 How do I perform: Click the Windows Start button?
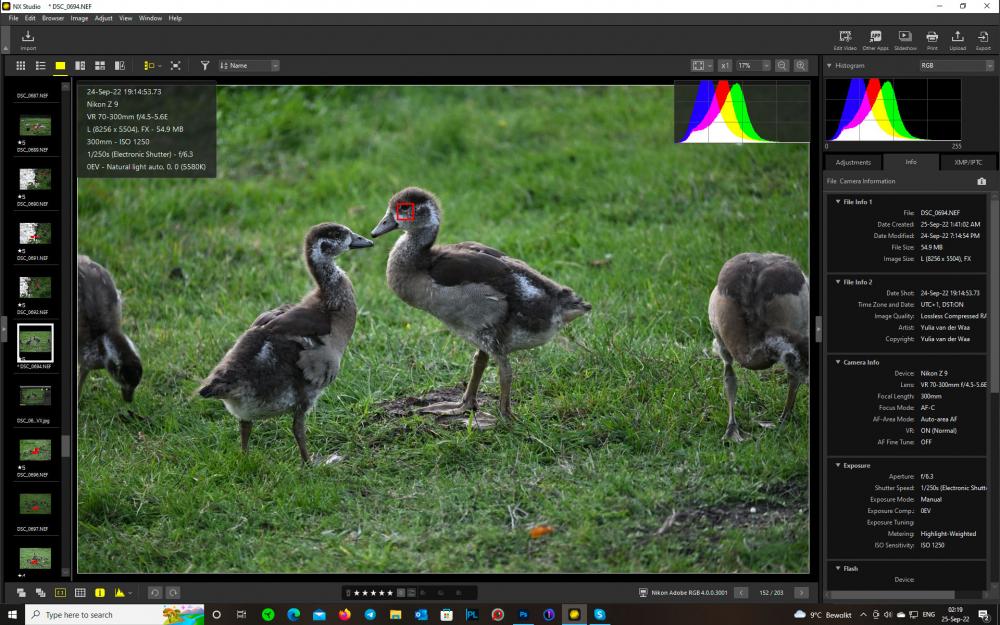[12, 615]
